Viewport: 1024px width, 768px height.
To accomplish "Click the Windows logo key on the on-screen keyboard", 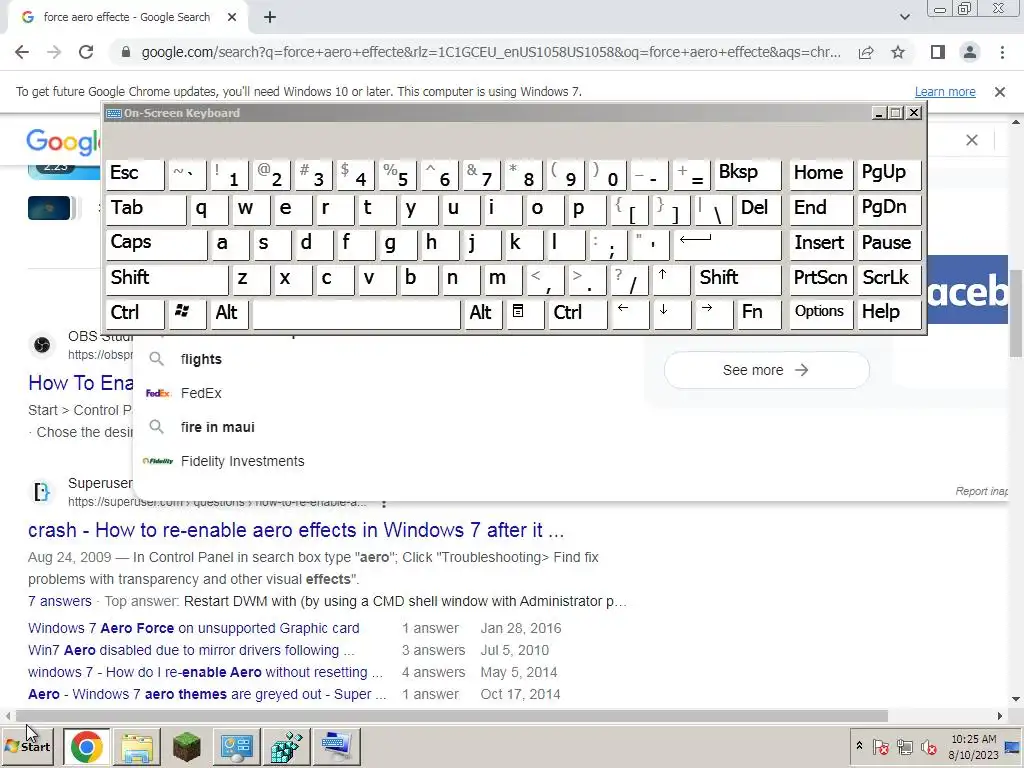I will pyautogui.click(x=187, y=313).
